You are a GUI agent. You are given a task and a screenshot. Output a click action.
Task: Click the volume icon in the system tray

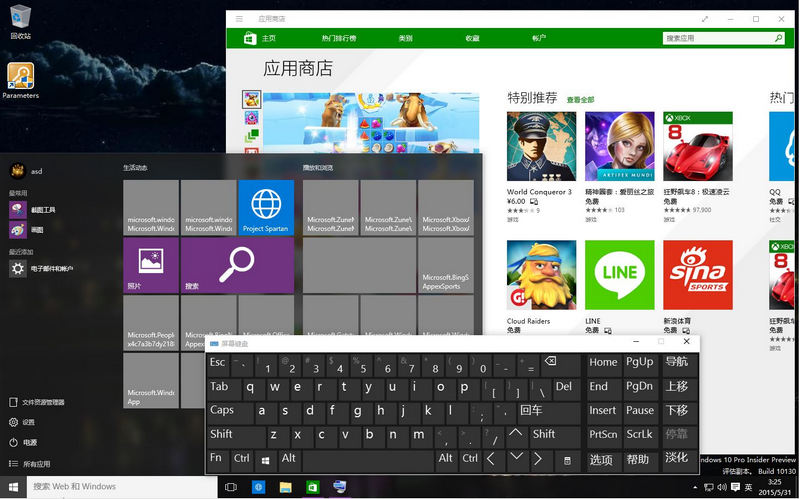pyautogui.click(x=722, y=487)
